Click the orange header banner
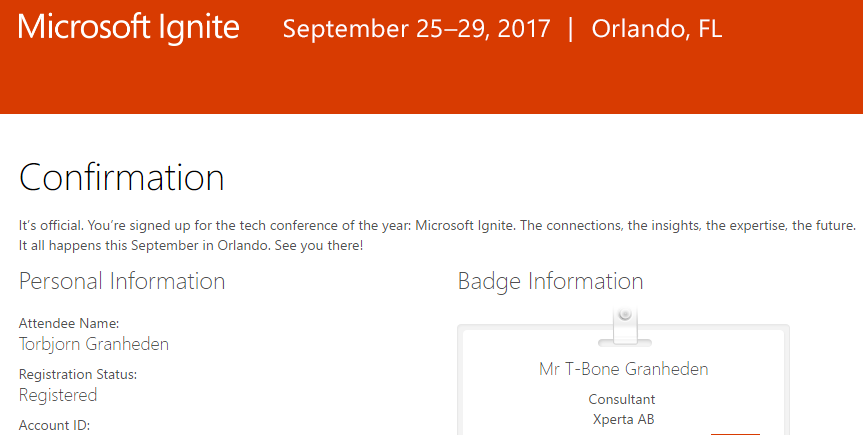Image resolution: width=863 pixels, height=435 pixels. point(432,57)
